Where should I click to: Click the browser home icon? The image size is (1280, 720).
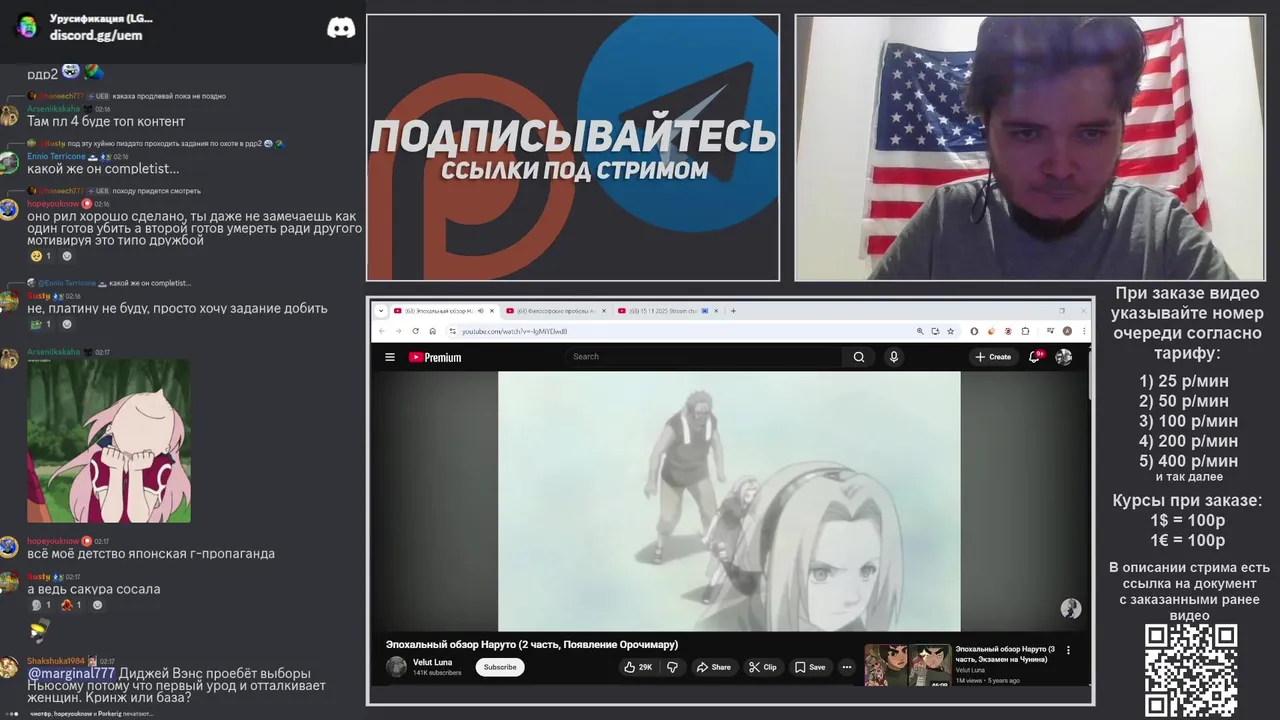click(x=432, y=331)
